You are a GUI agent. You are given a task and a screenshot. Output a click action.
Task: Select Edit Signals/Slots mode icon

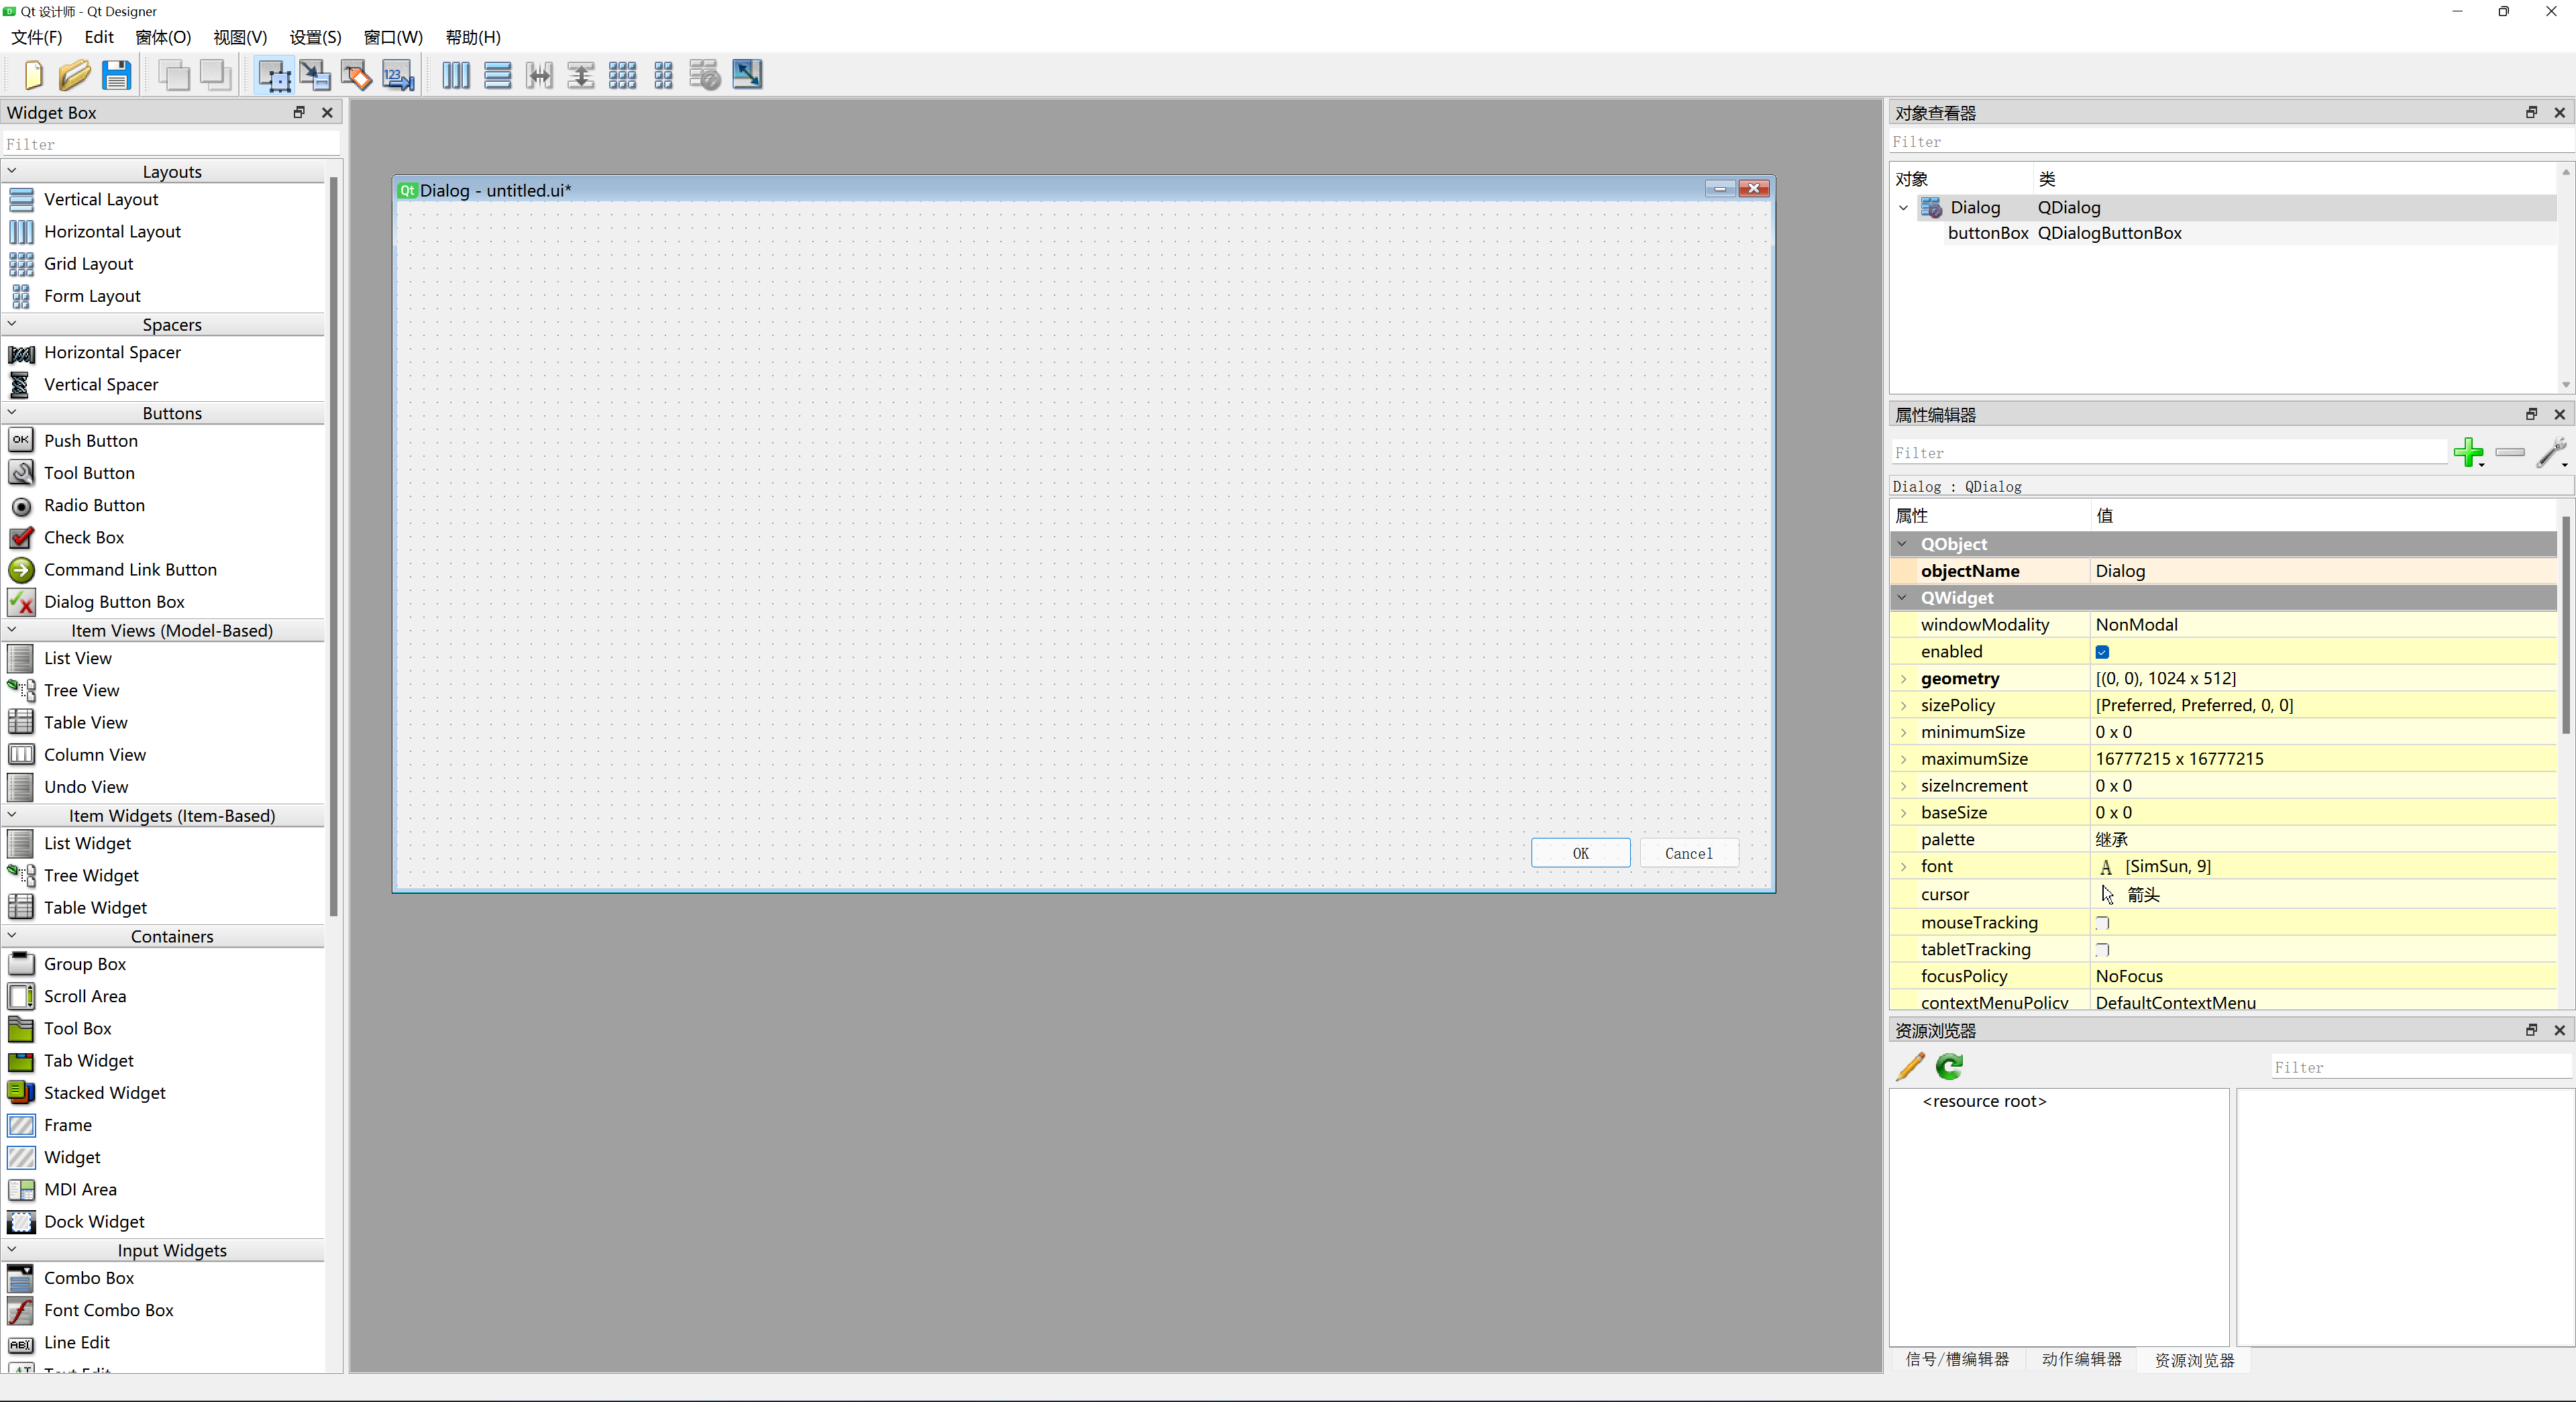(x=314, y=75)
